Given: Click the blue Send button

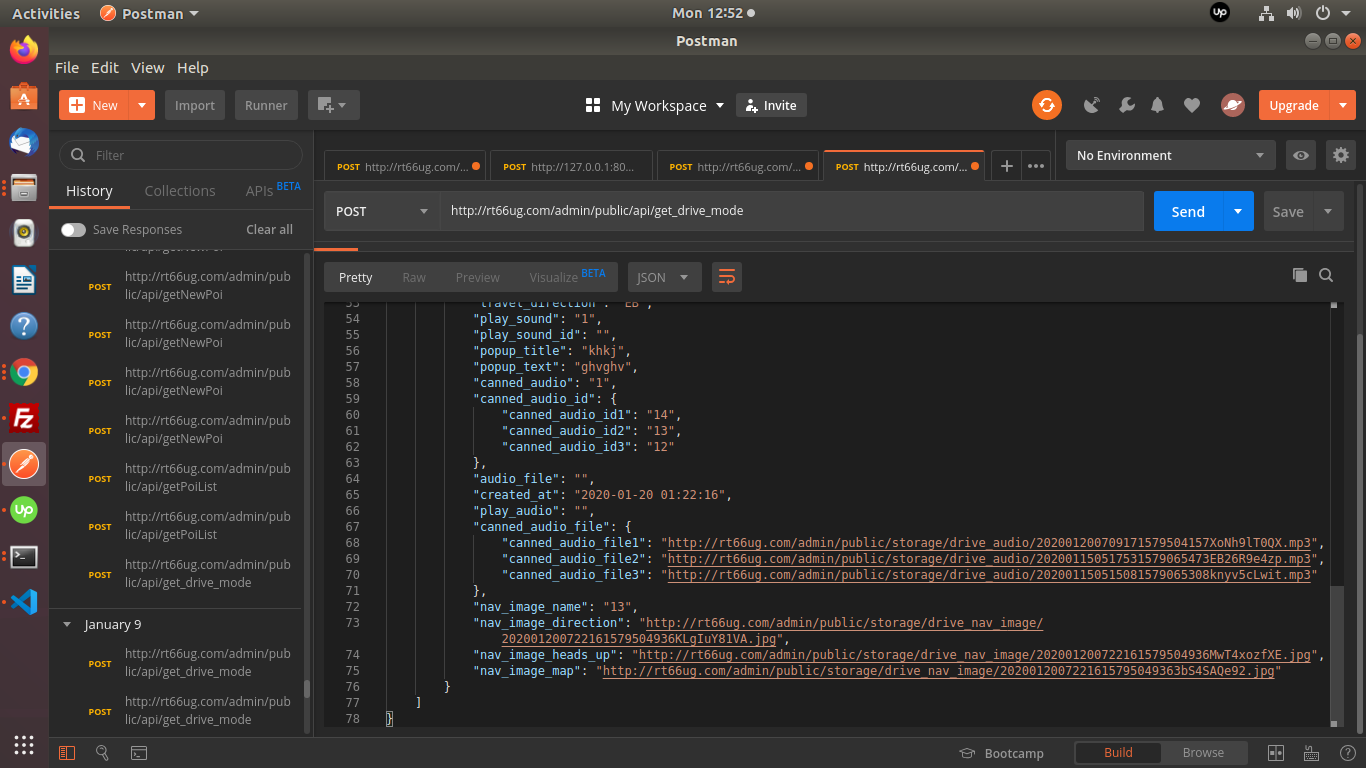Looking at the screenshot, I should 1188,211.
